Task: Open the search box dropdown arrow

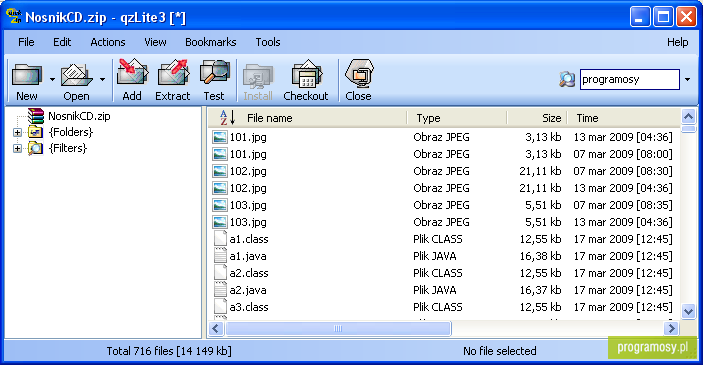Action: tap(687, 80)
